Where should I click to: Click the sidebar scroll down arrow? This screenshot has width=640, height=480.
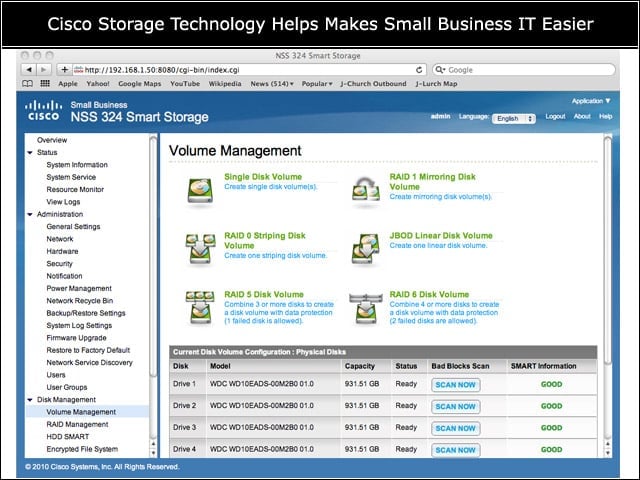[153, 453]
